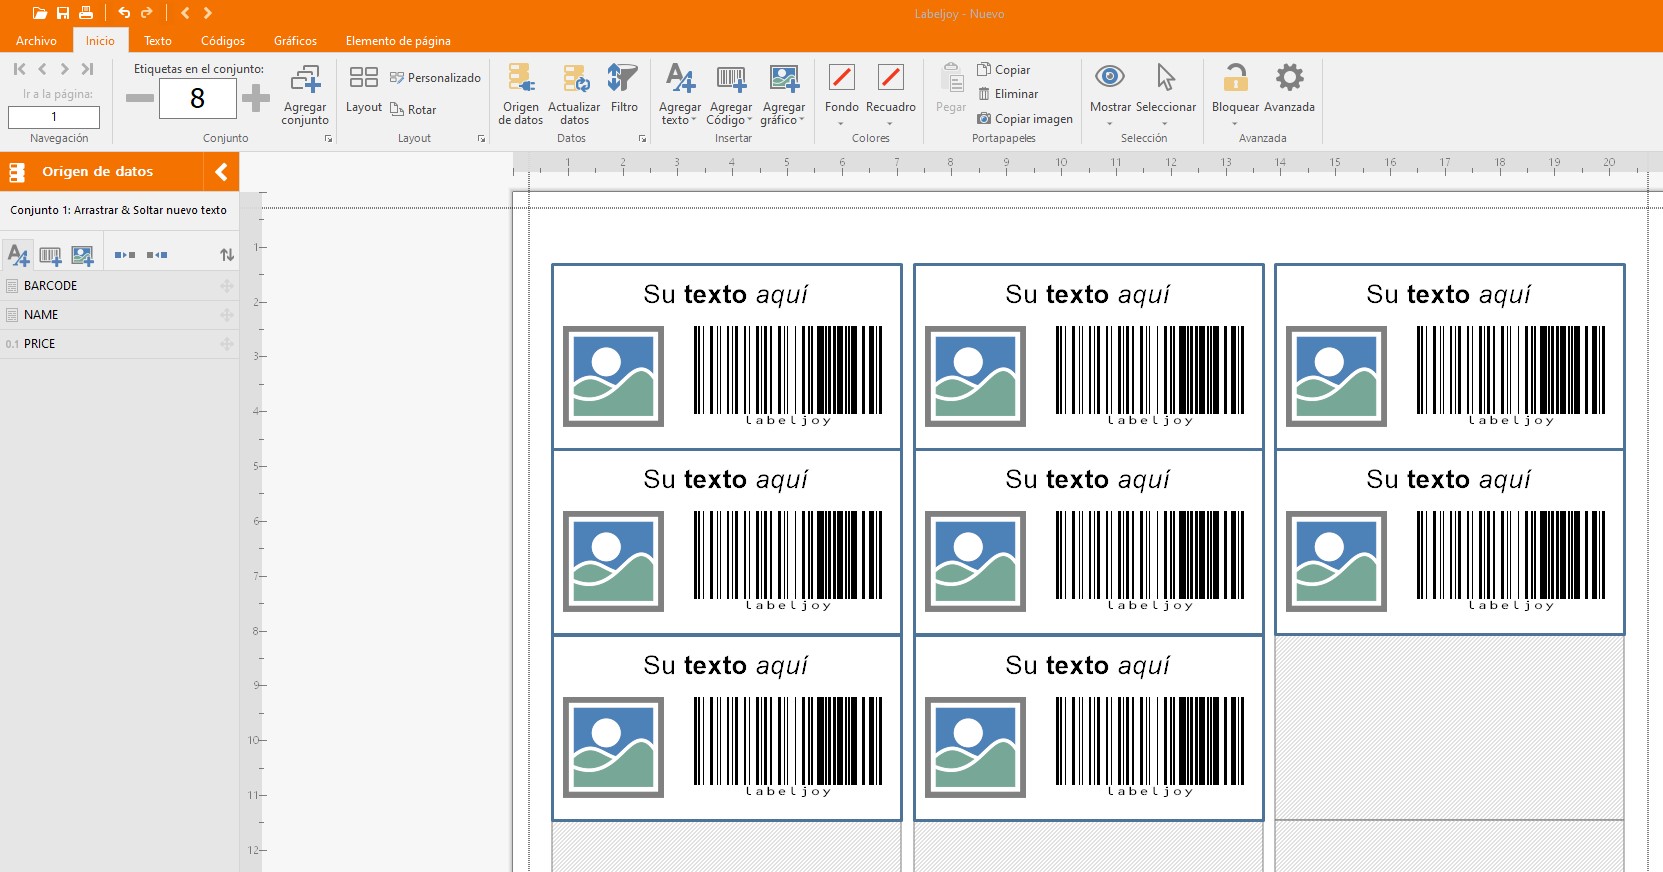
Task: Select add text field mode in panel
Action: coord(18,255)
